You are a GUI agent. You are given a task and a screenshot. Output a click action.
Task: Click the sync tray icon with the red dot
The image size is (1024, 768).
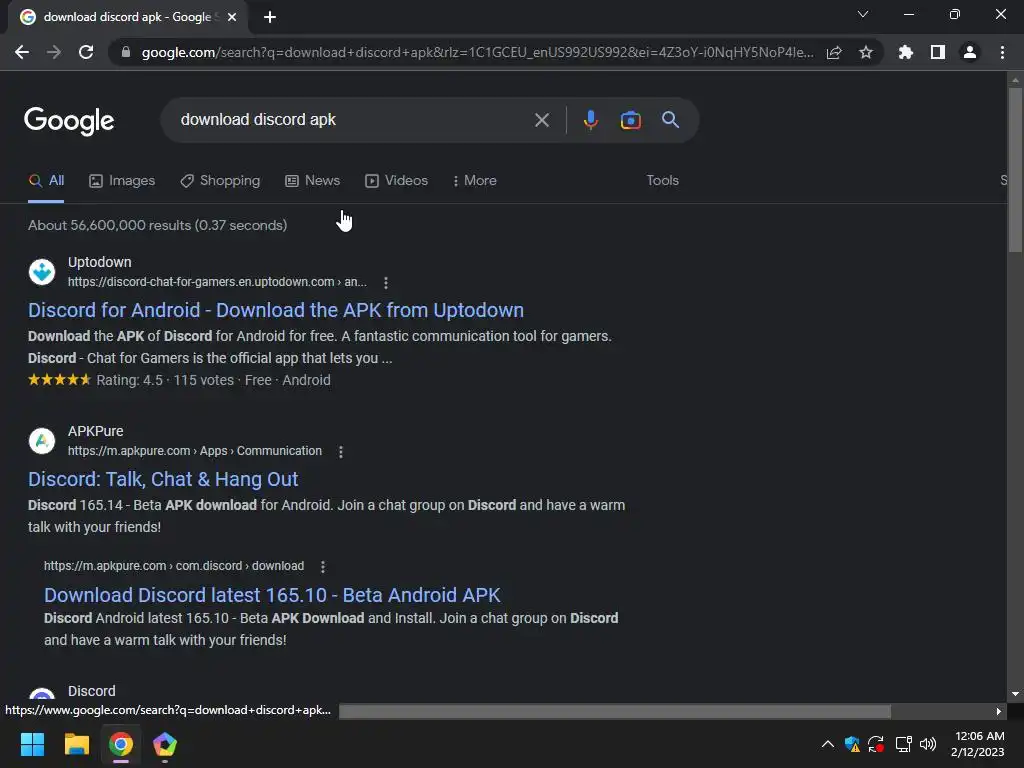click(x=876, y=744)
